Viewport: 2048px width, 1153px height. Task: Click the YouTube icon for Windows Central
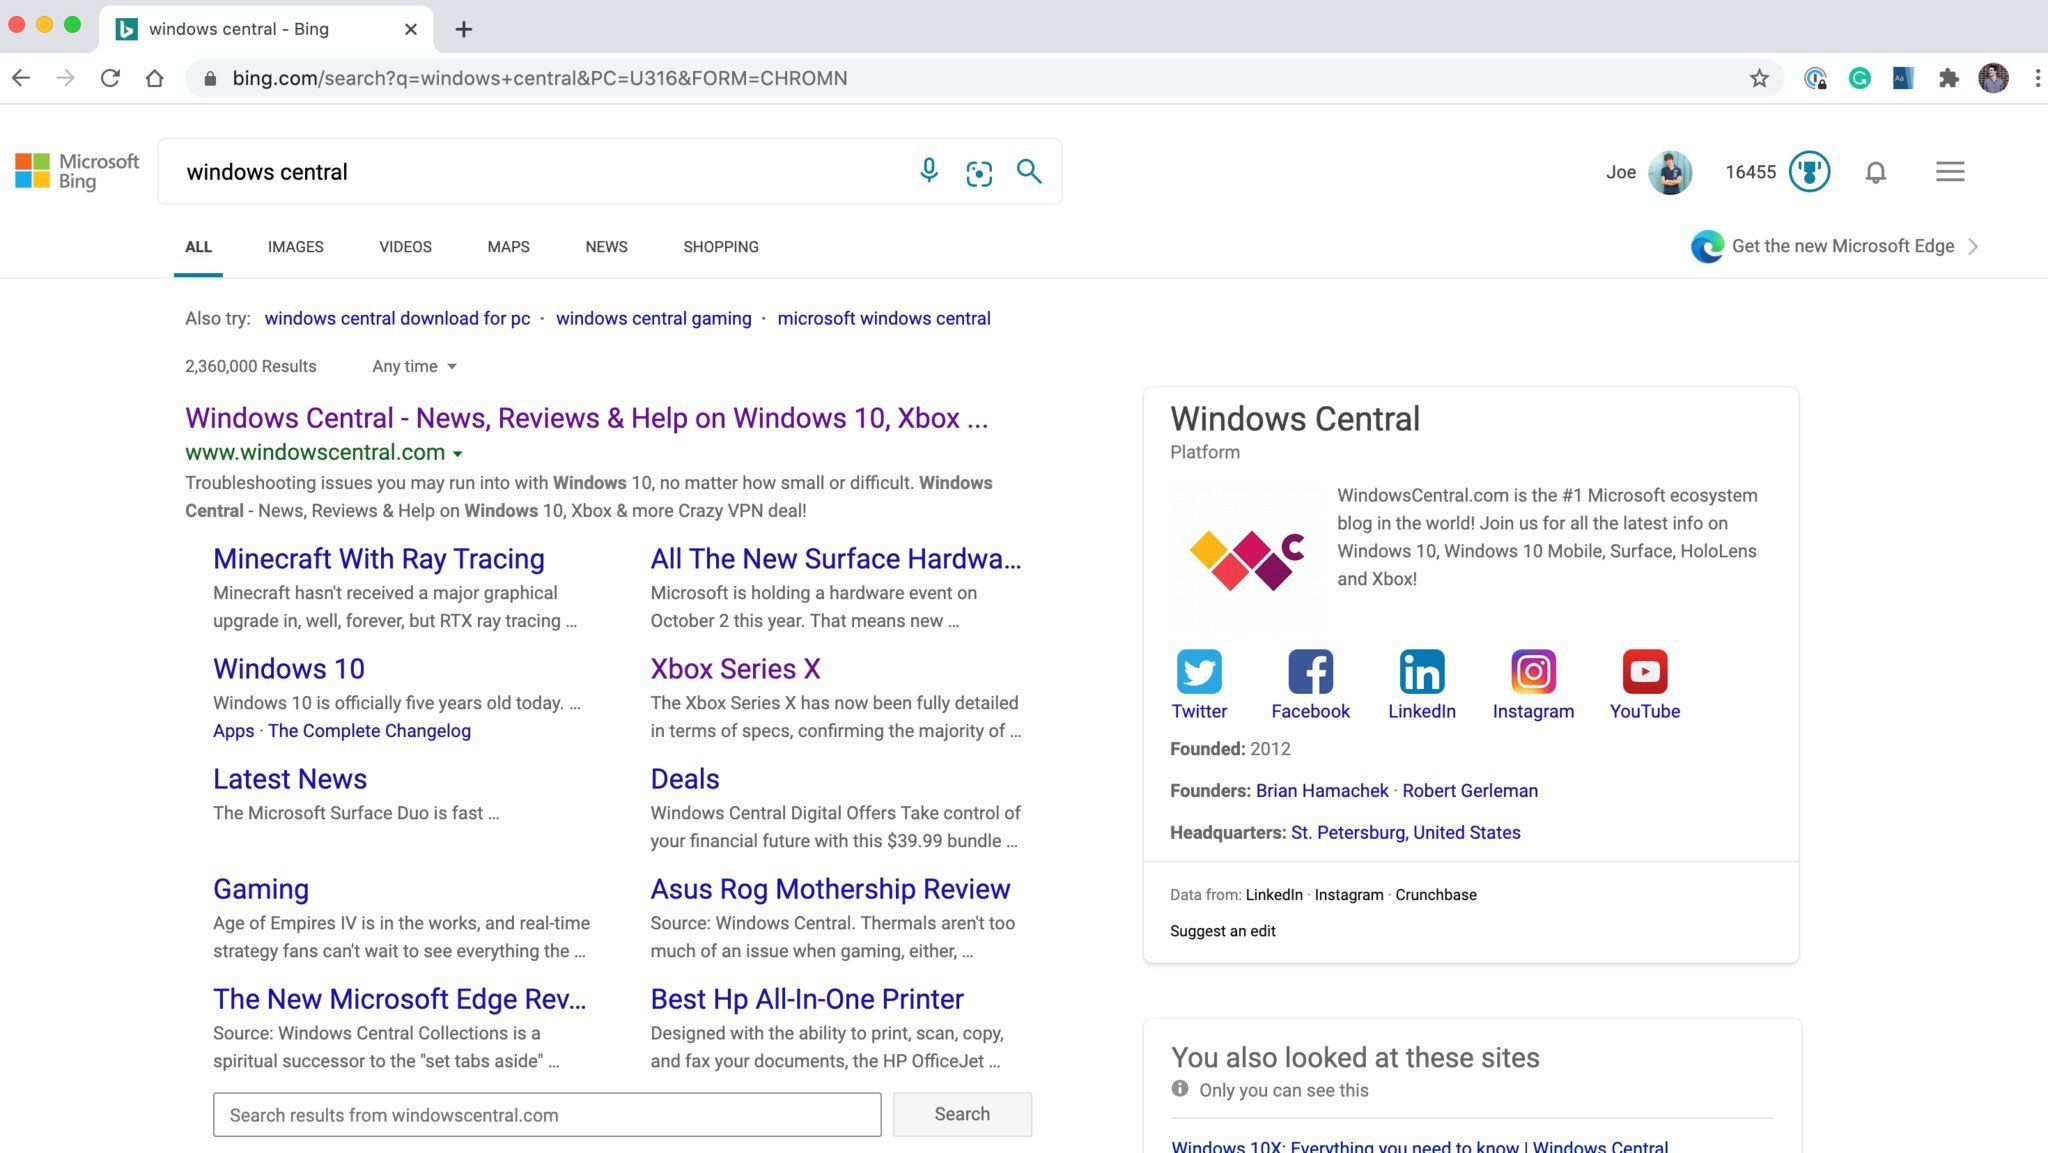[1644, 671]
